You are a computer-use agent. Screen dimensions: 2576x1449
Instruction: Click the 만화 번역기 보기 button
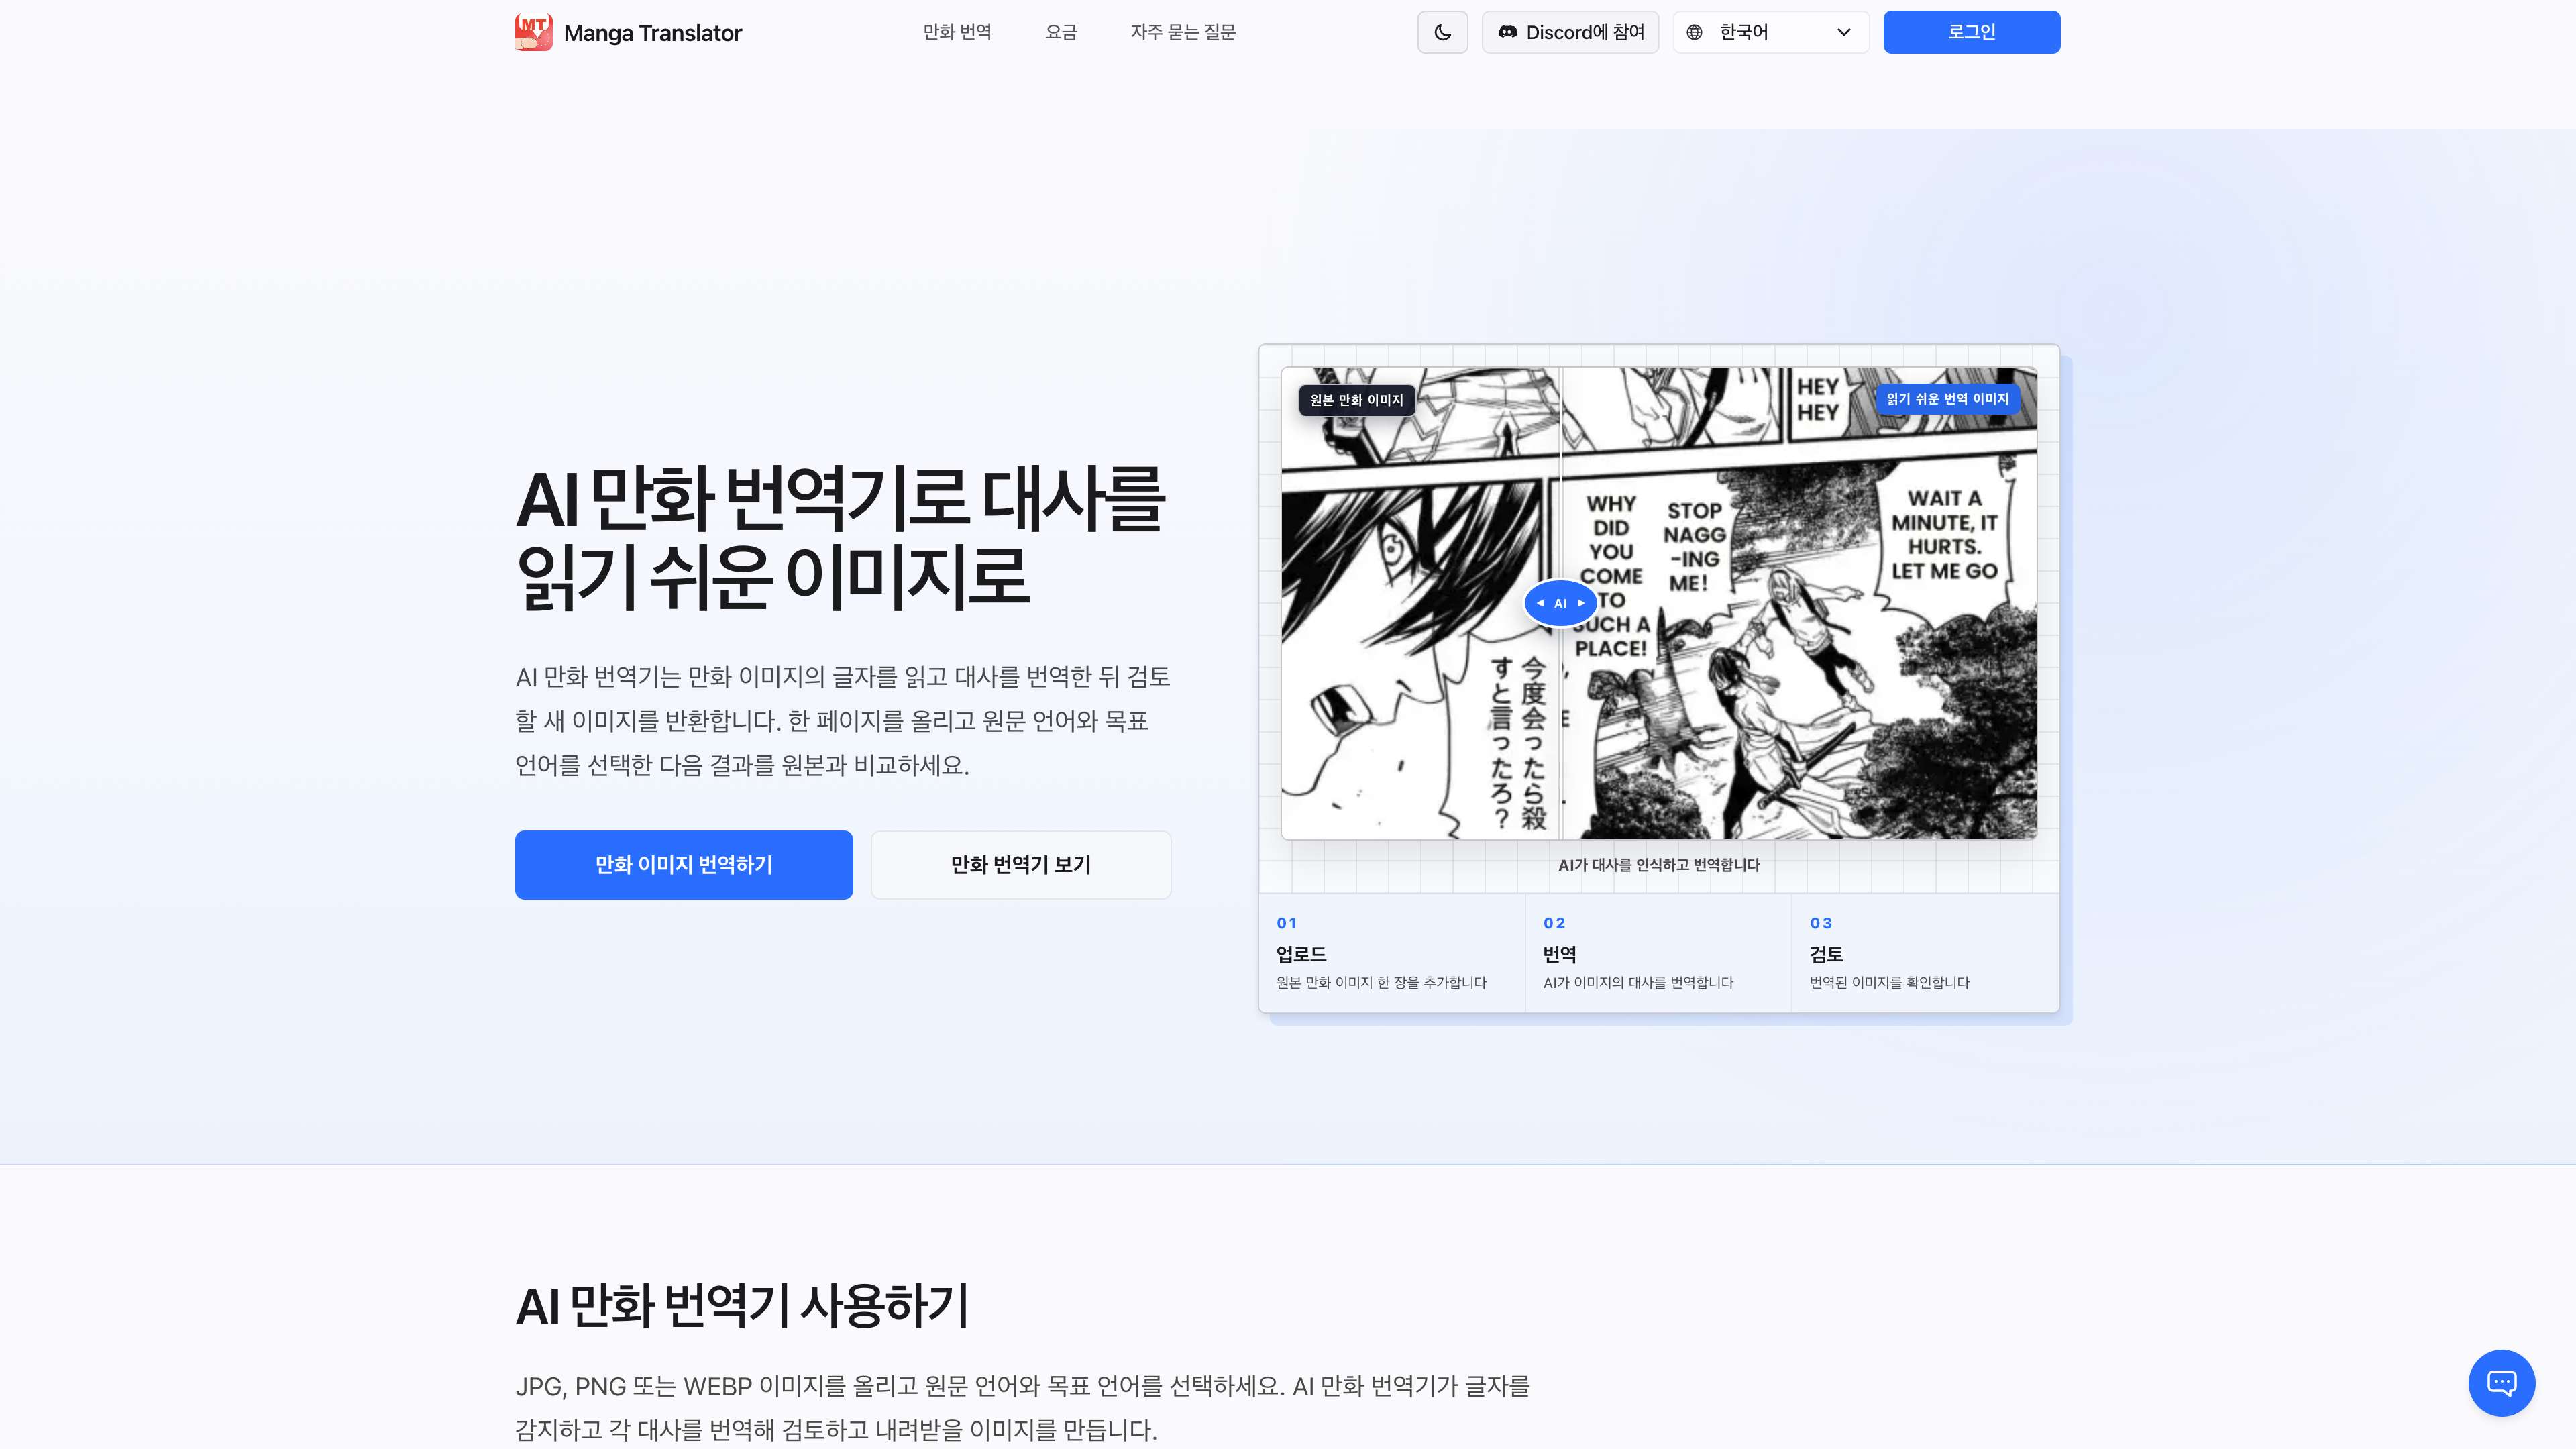[1020, 864]
